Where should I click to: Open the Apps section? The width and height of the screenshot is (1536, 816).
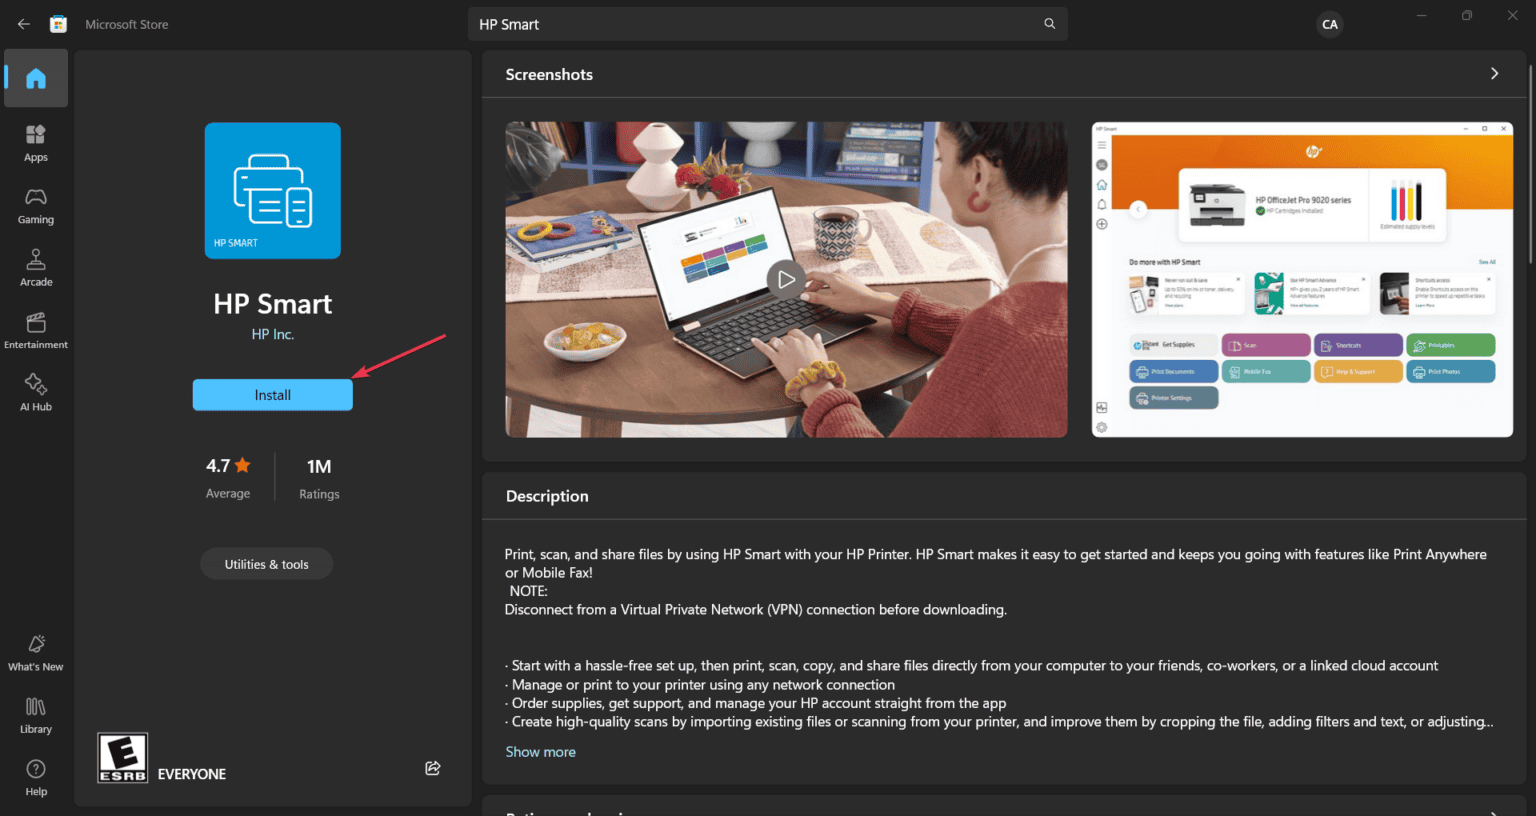point(36,143)
